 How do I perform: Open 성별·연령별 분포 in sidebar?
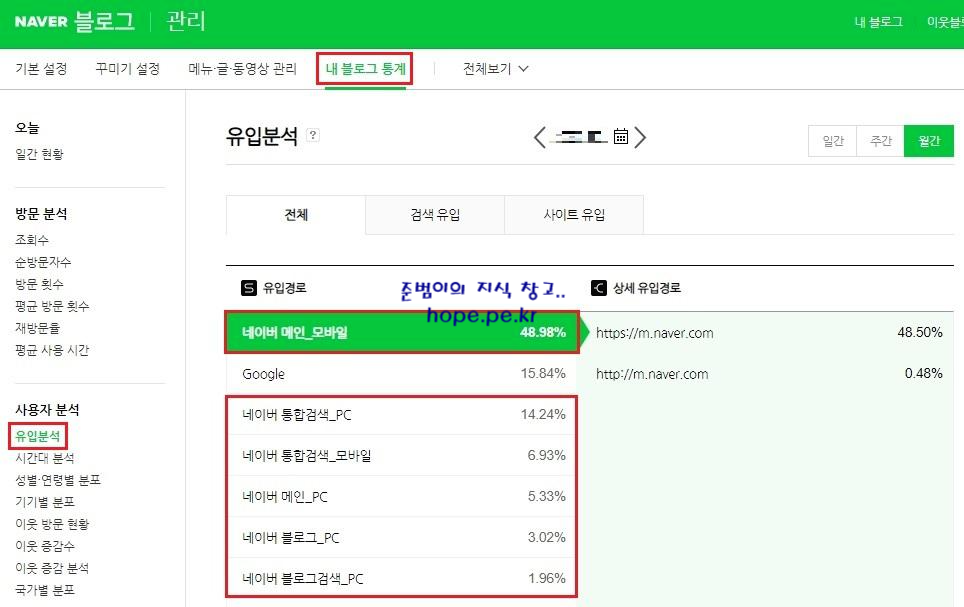pos(58,480)
